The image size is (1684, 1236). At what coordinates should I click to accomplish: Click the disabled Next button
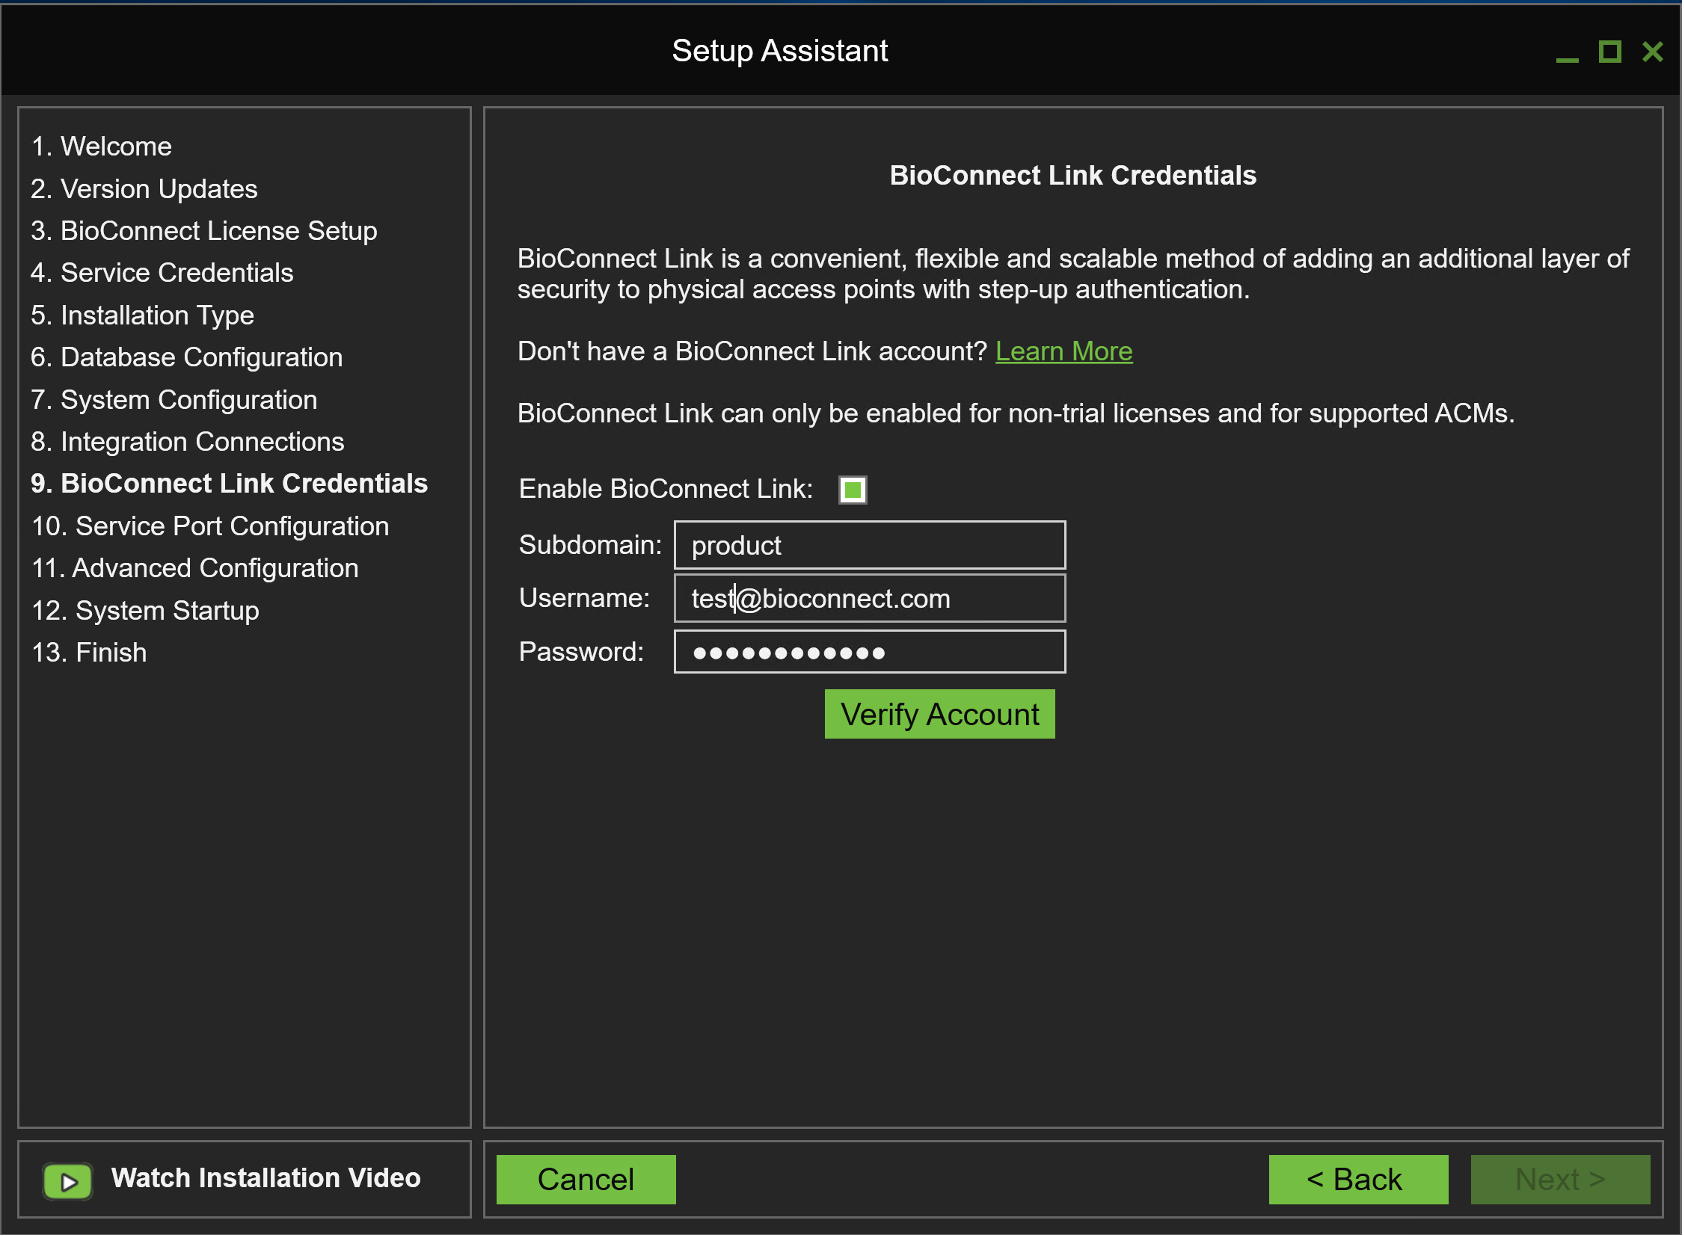click(x=1560, y=1179)
